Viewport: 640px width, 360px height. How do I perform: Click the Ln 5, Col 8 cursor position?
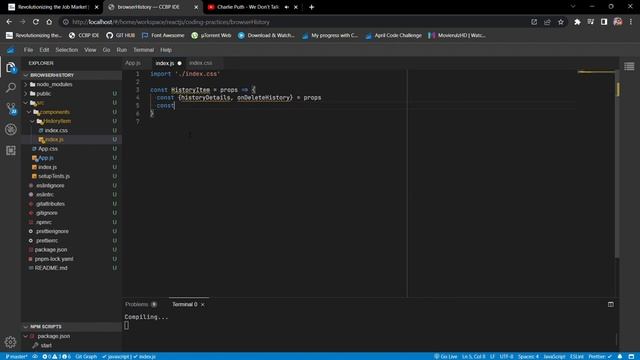coord(473,356)
